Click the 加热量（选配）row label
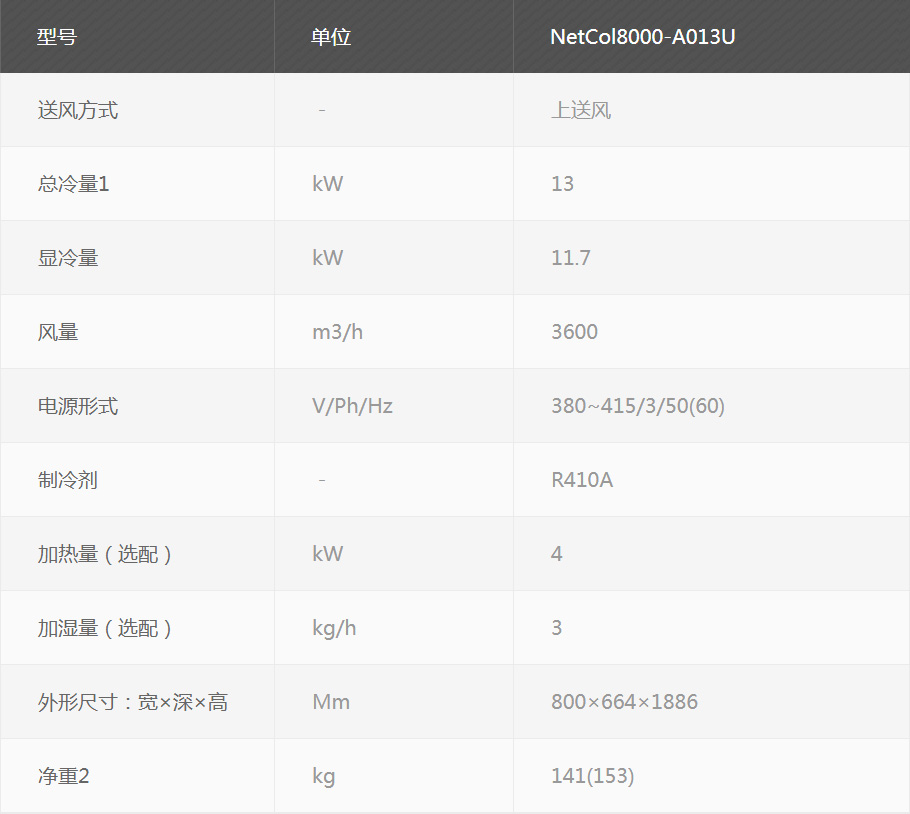The width and height of the screenshot is (910, 814). pos(104,554)
